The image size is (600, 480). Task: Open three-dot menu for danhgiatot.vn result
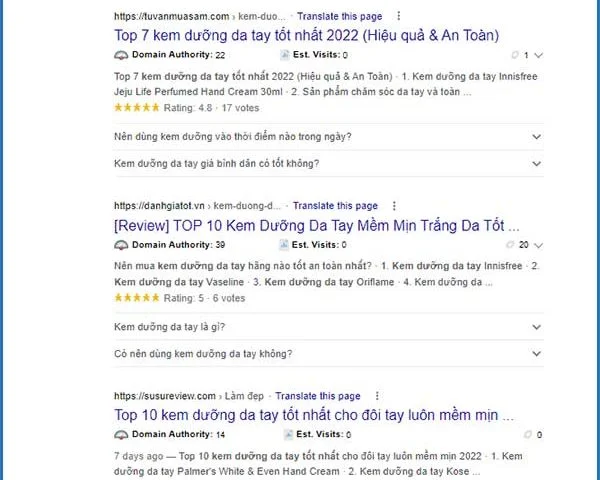click(x=394, y=206)
